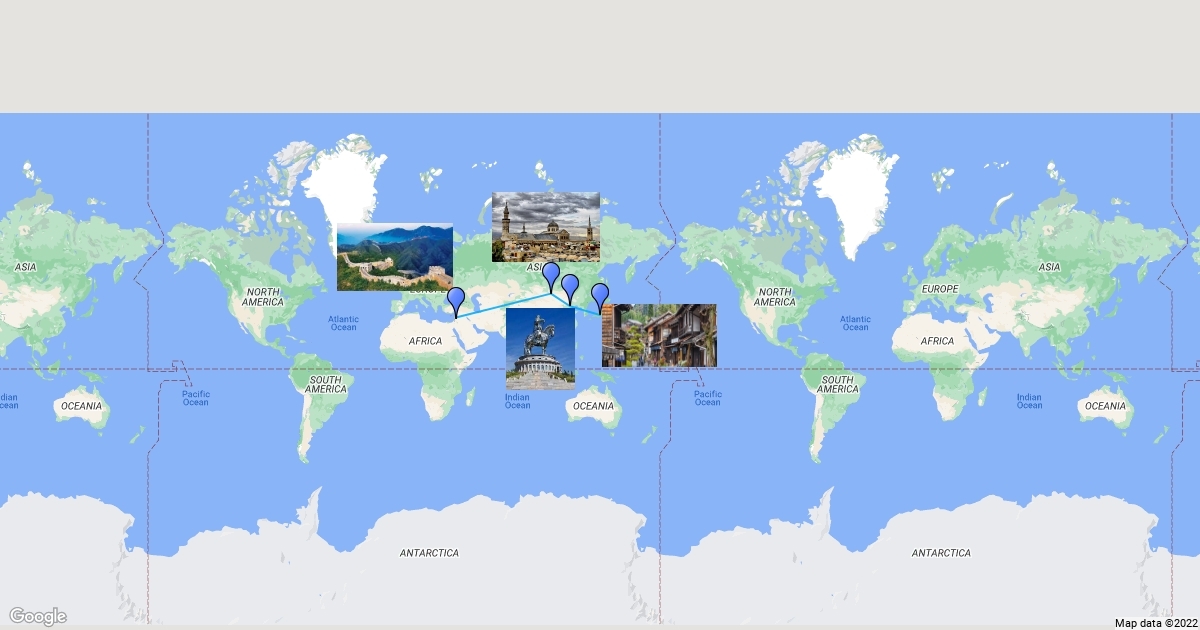Open the Great Wall photo thumbnail
This screenshot has height=630, width=1200.
tap(394, 257)
